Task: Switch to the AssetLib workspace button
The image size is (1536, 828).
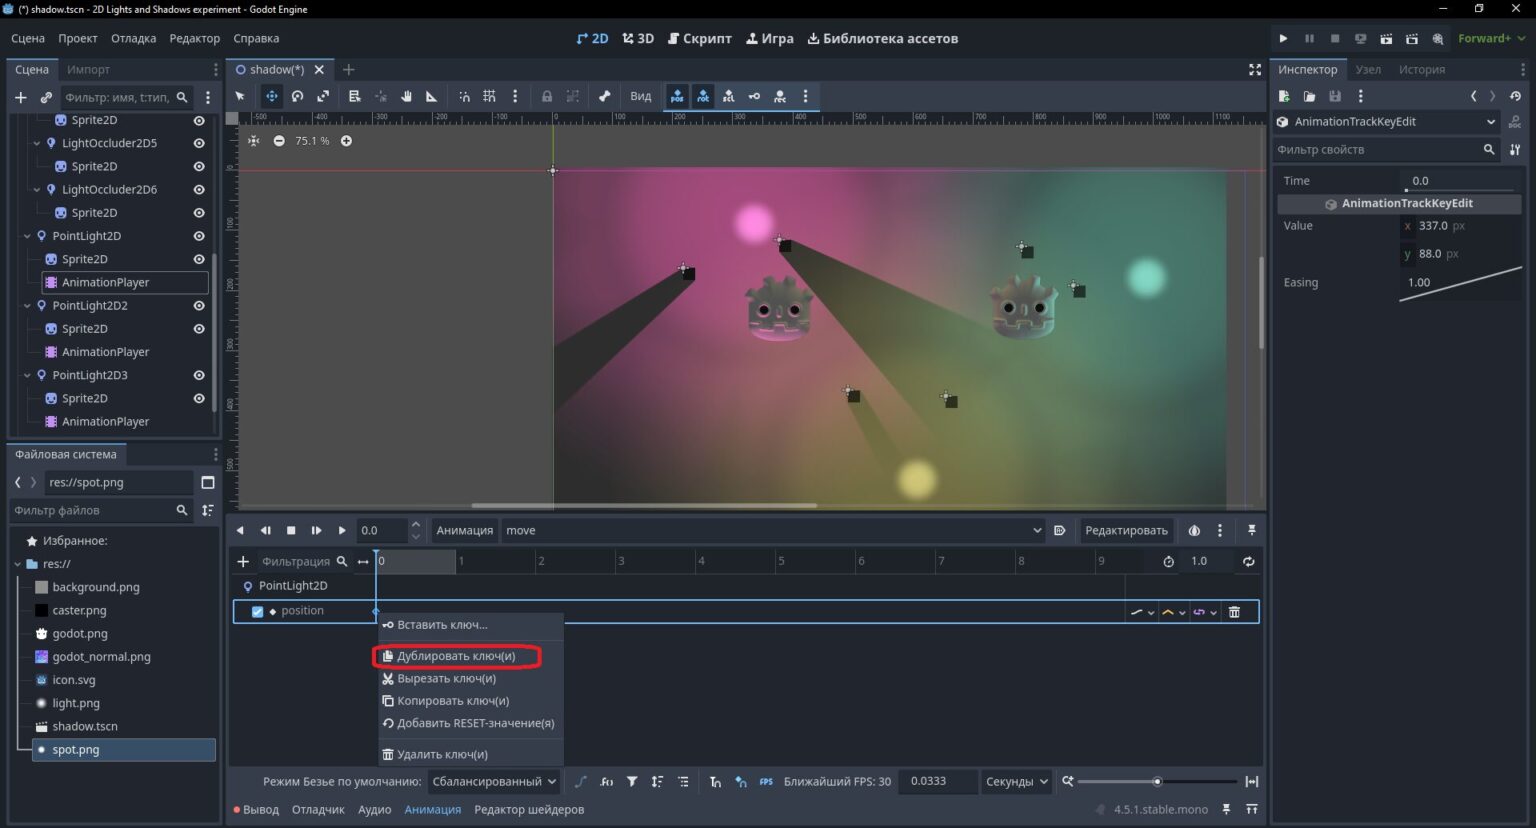Action: coord(882,38)
